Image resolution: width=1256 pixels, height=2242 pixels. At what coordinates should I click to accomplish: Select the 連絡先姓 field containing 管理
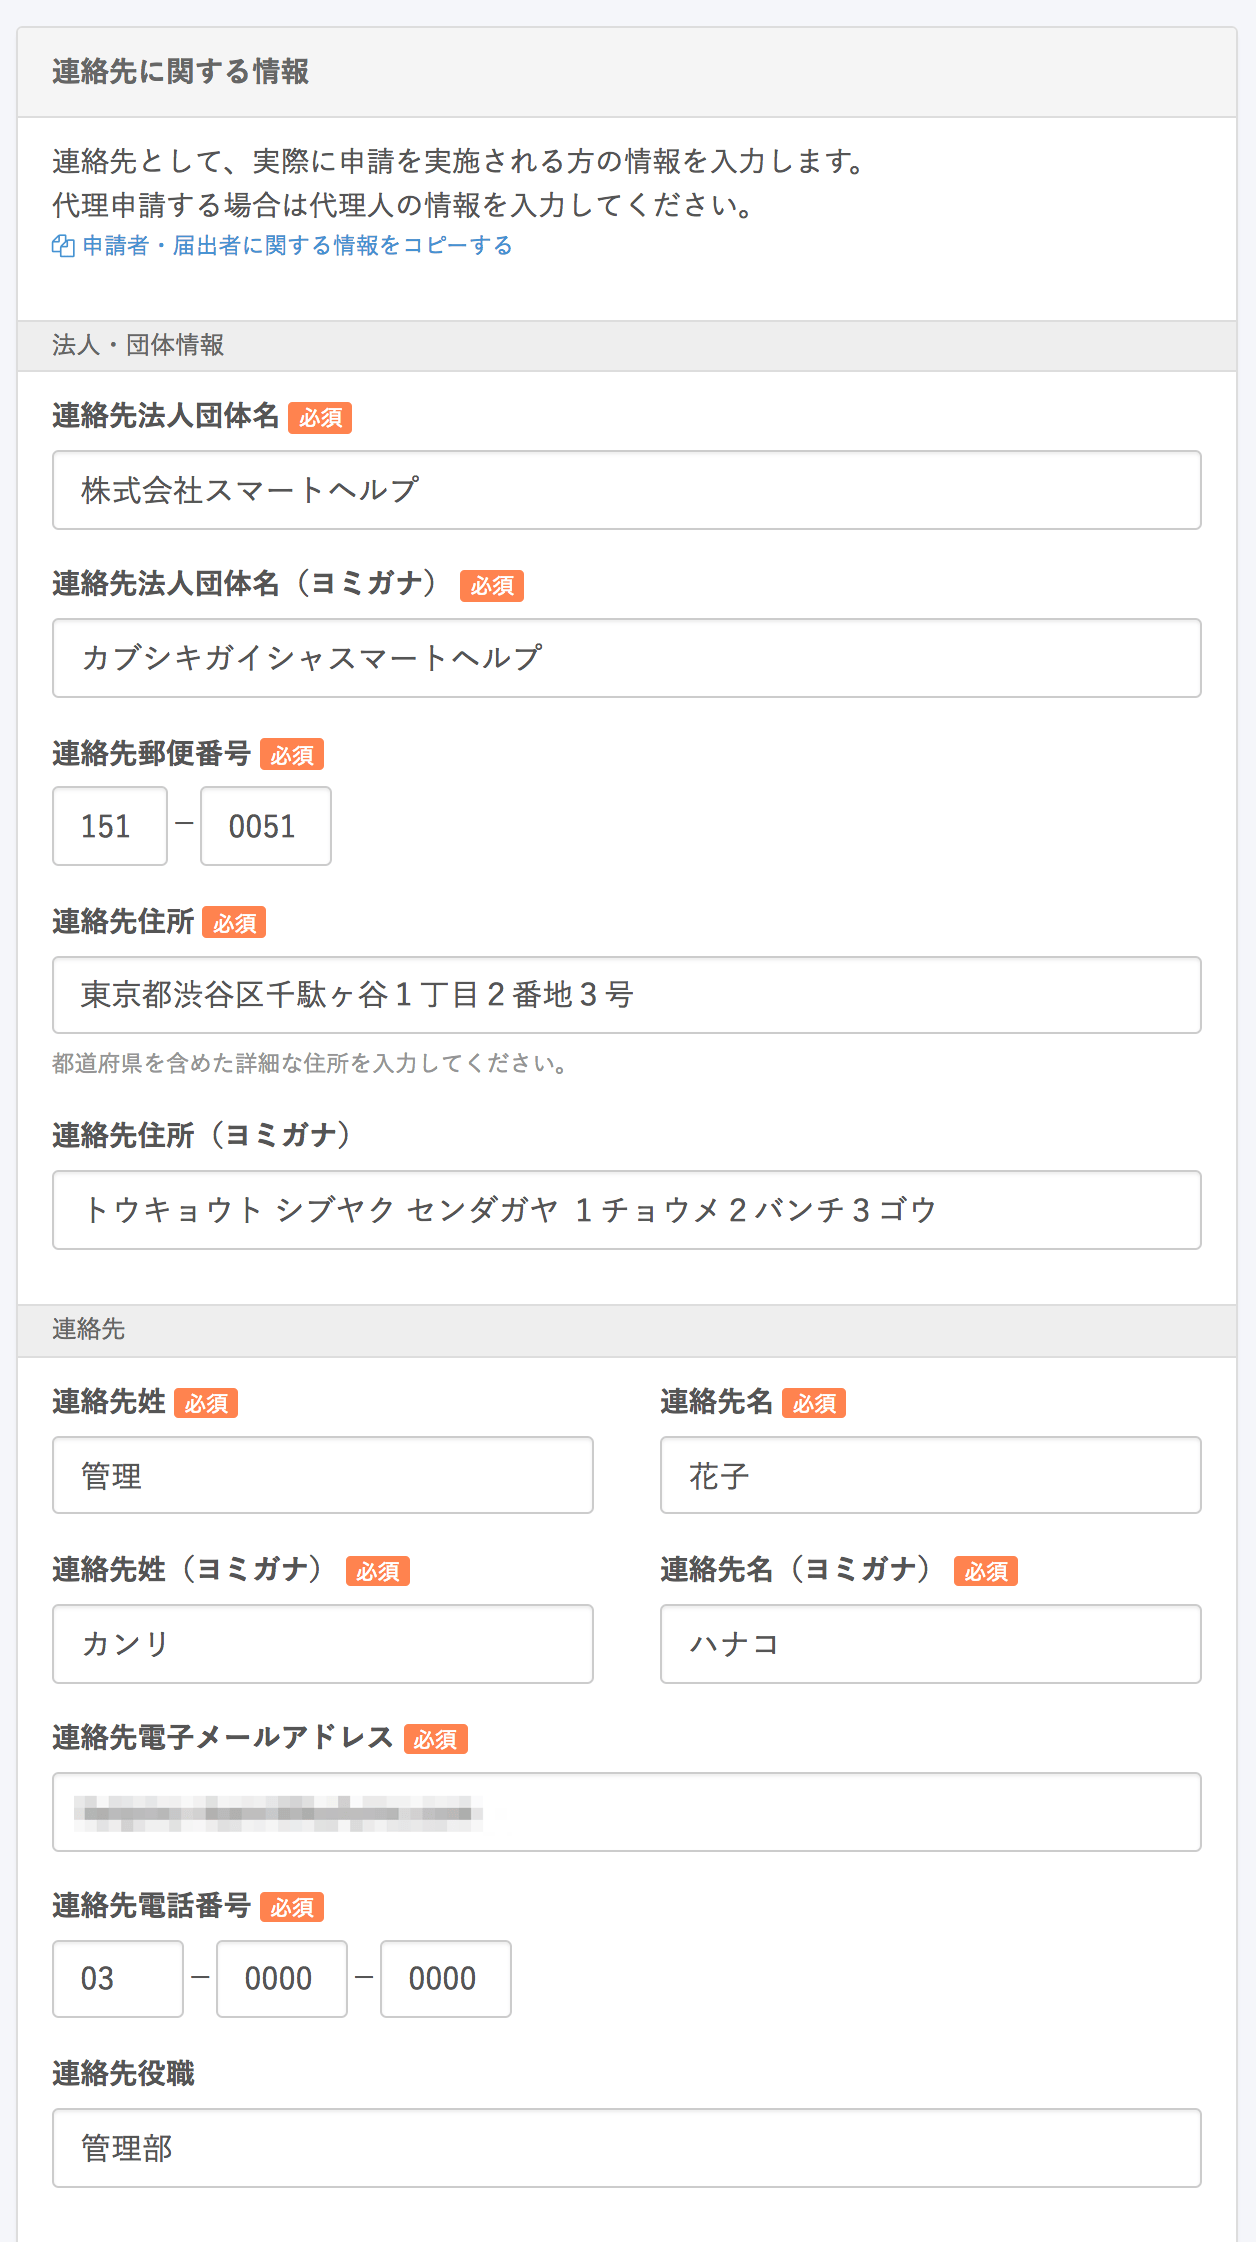(x=323, y=1475)
